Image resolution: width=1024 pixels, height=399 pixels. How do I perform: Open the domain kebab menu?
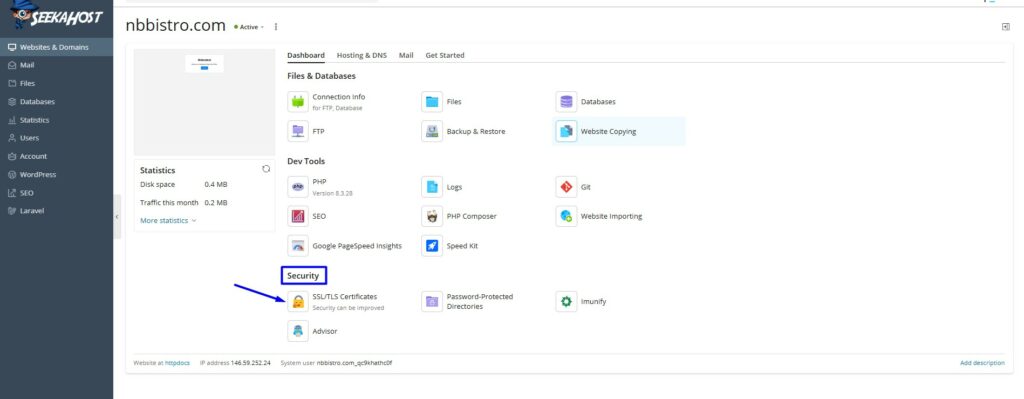click(276, 27)
